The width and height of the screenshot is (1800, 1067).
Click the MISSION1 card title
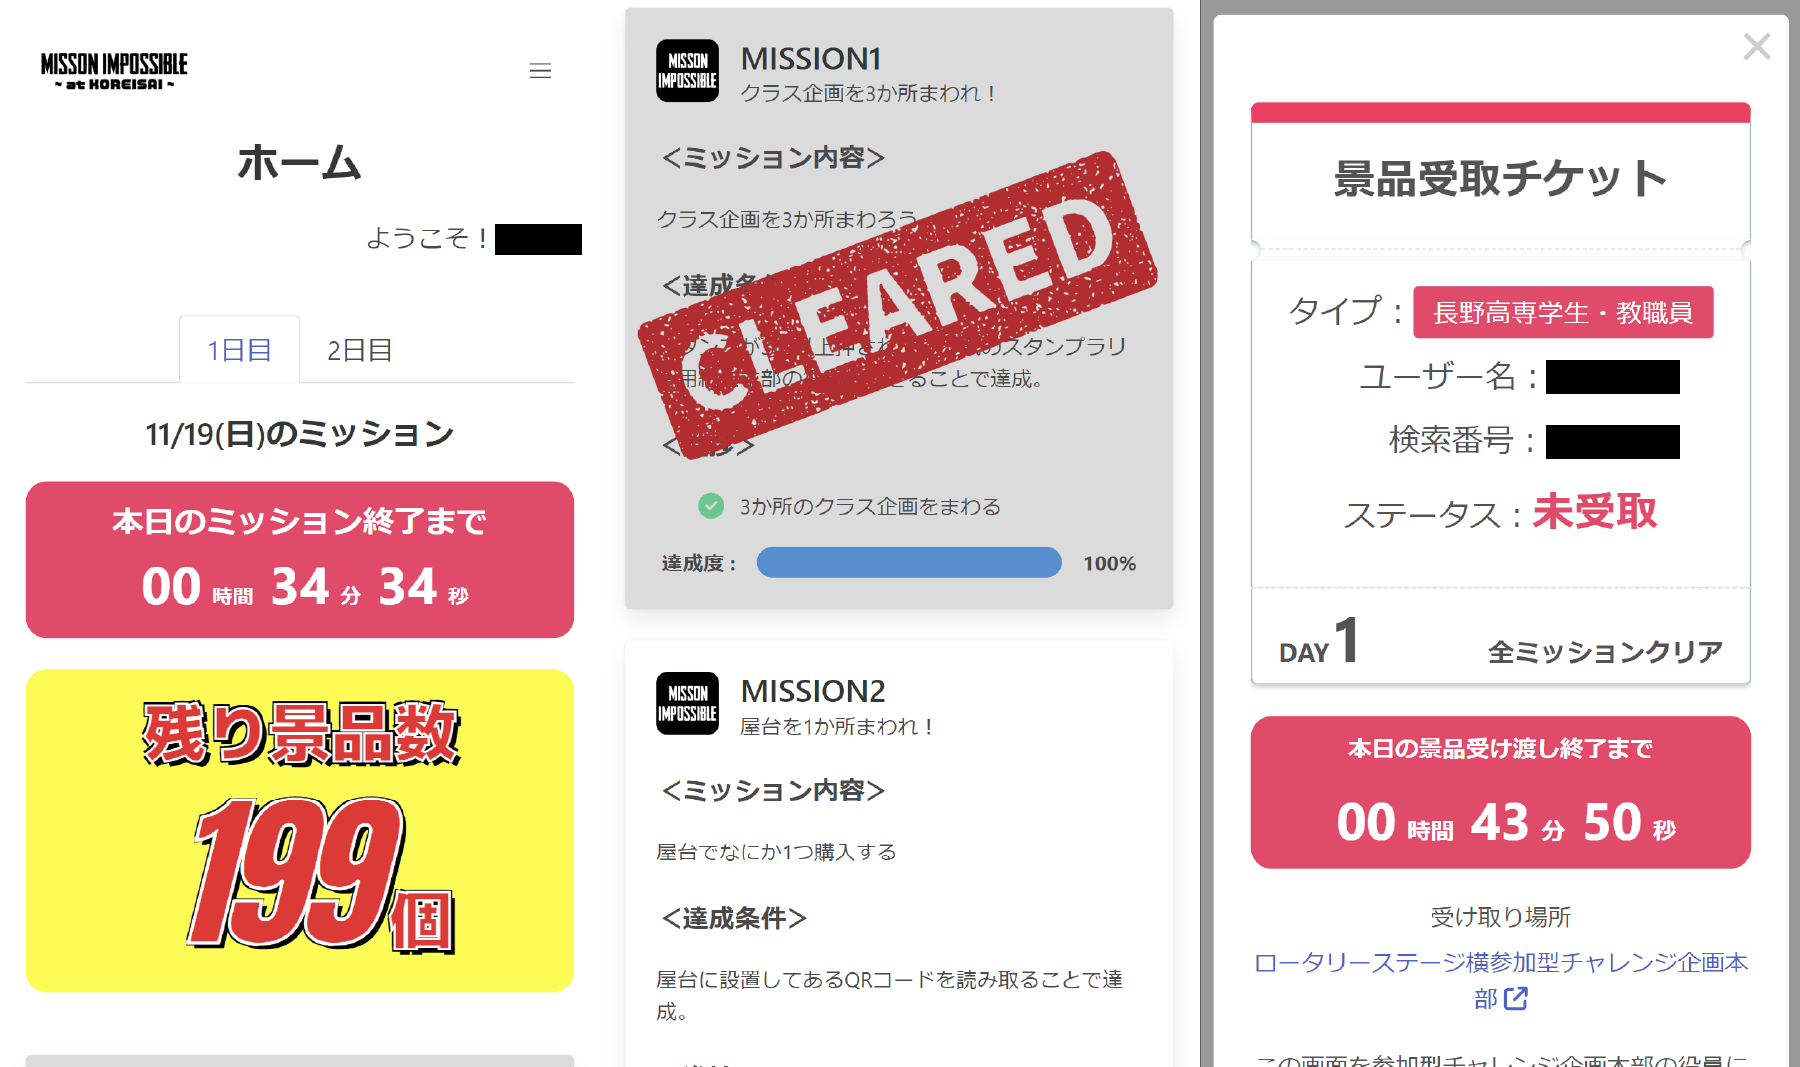pyautogui.click(x=811, y=59)
